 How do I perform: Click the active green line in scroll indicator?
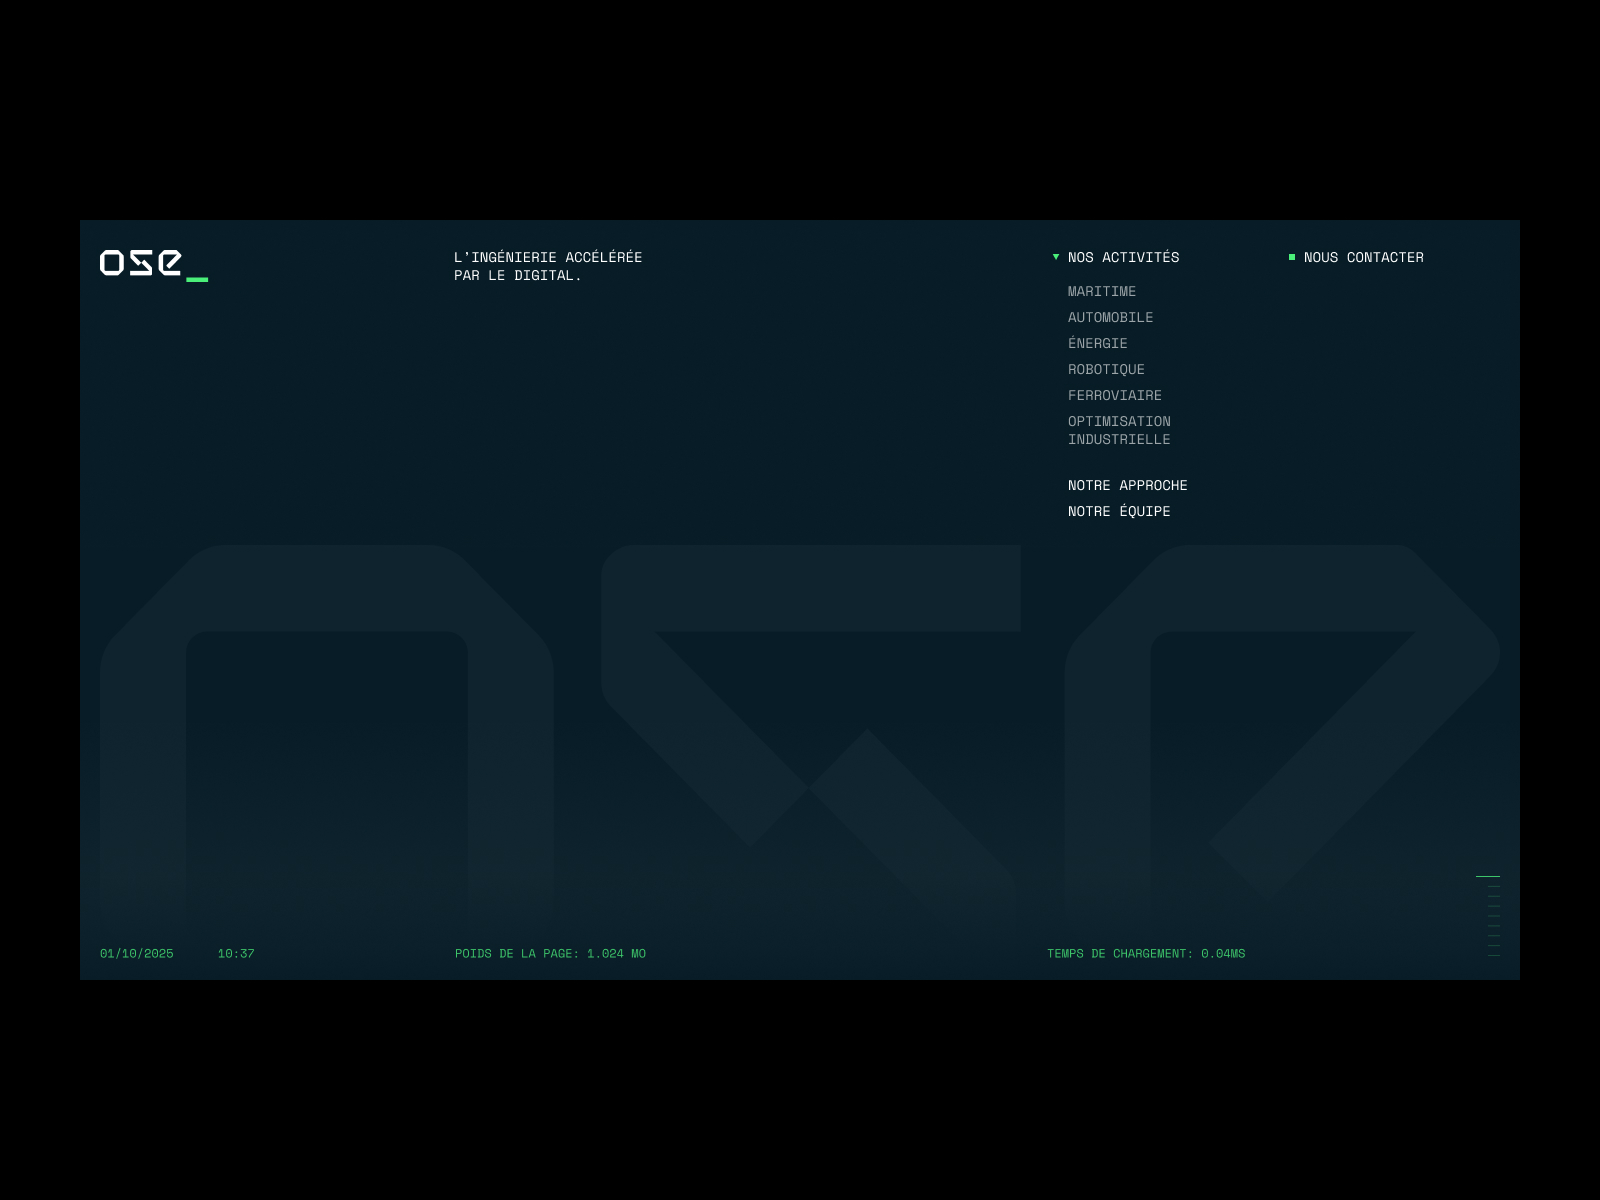[1487, 876]
